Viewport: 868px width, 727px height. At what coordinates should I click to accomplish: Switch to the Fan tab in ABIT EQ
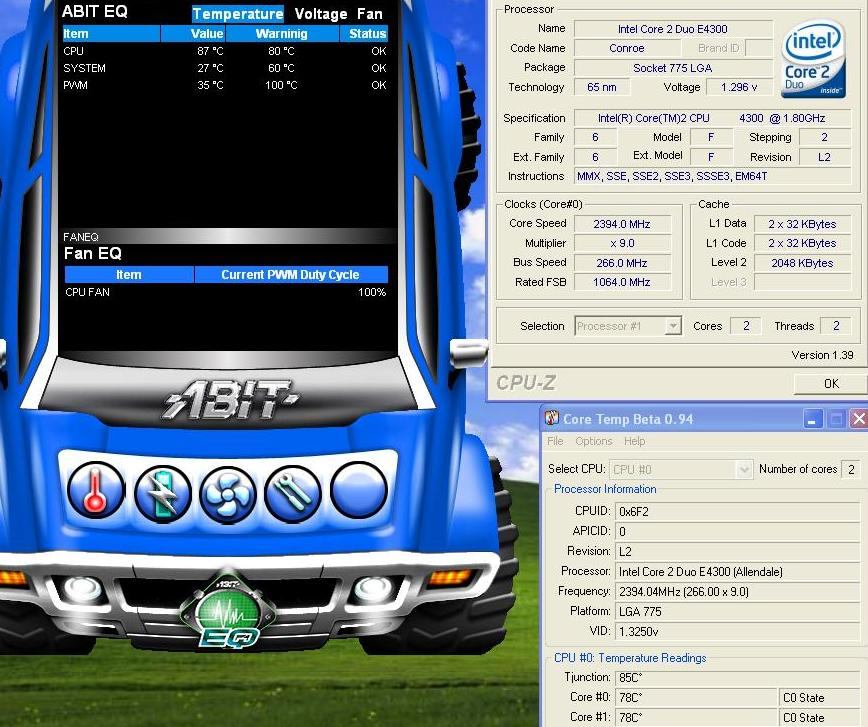[x=370, y=14]
